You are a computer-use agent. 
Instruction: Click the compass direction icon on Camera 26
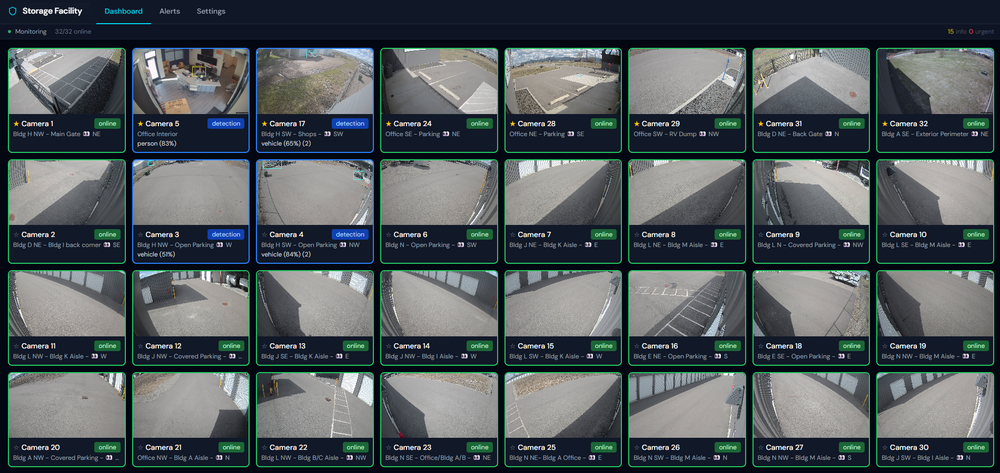coord(714,458)
